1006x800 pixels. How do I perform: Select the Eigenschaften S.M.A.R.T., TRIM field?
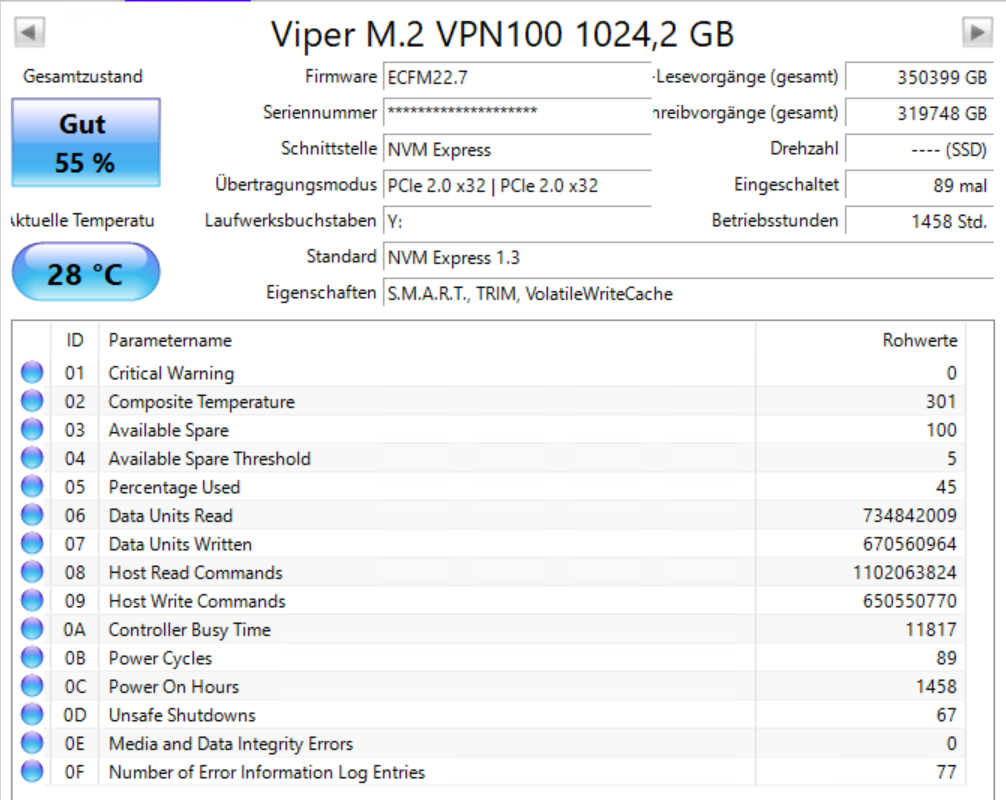[x=688, y=293]
